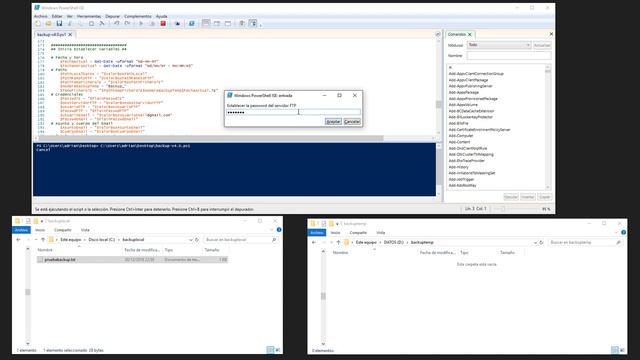
Task: Open quick access toolbar dropdown in backuptemp
Action: [x=337, y=223]
